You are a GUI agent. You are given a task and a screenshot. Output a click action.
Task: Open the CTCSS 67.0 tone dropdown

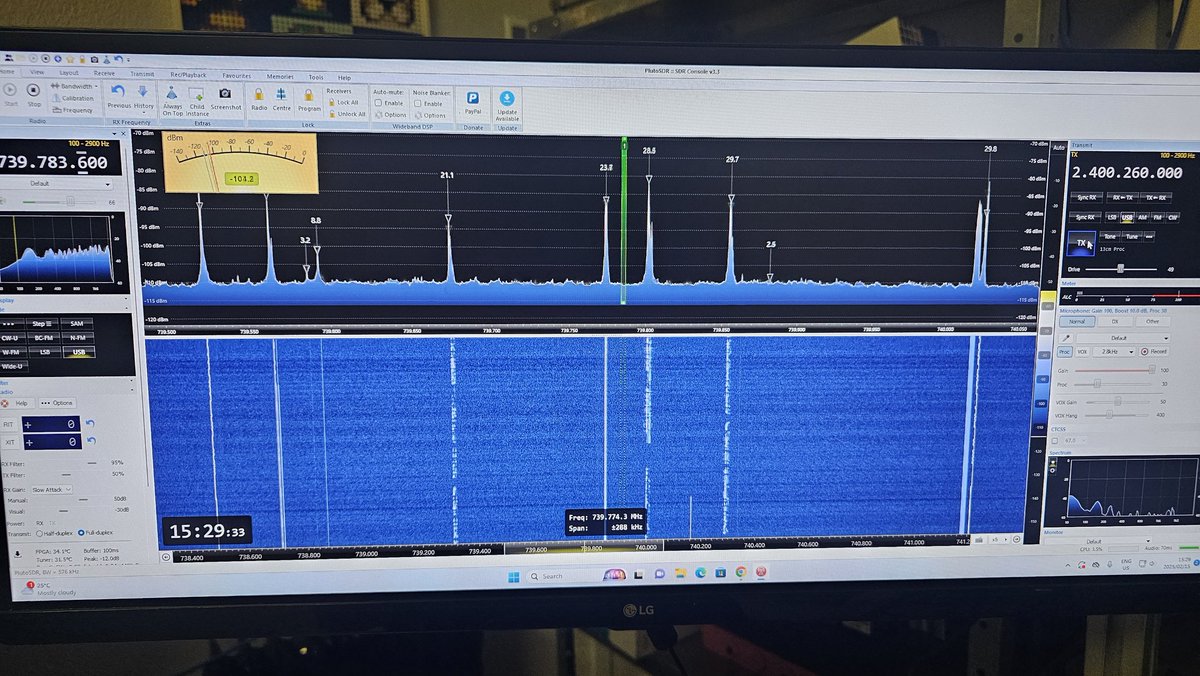(1075, 440)
